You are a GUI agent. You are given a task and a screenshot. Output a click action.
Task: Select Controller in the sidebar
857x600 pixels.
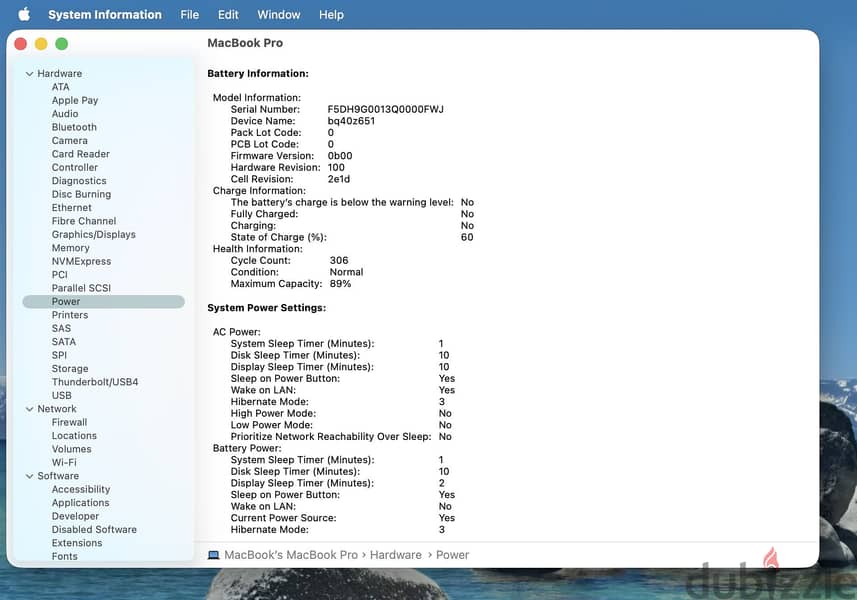click(75, 167)
